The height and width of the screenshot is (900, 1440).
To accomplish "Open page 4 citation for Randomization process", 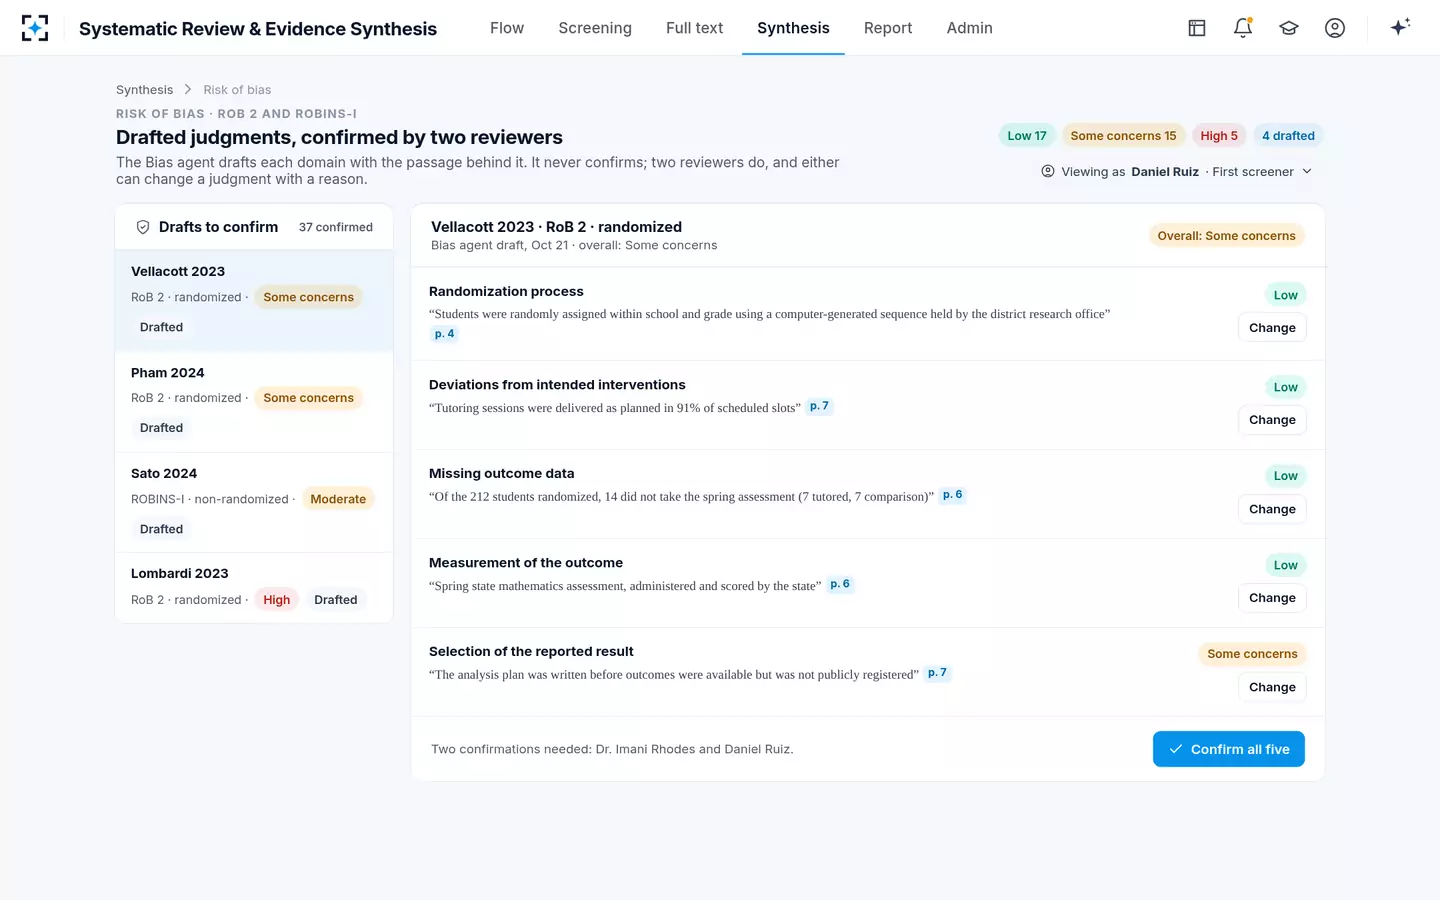I will (x=444, y=334).
